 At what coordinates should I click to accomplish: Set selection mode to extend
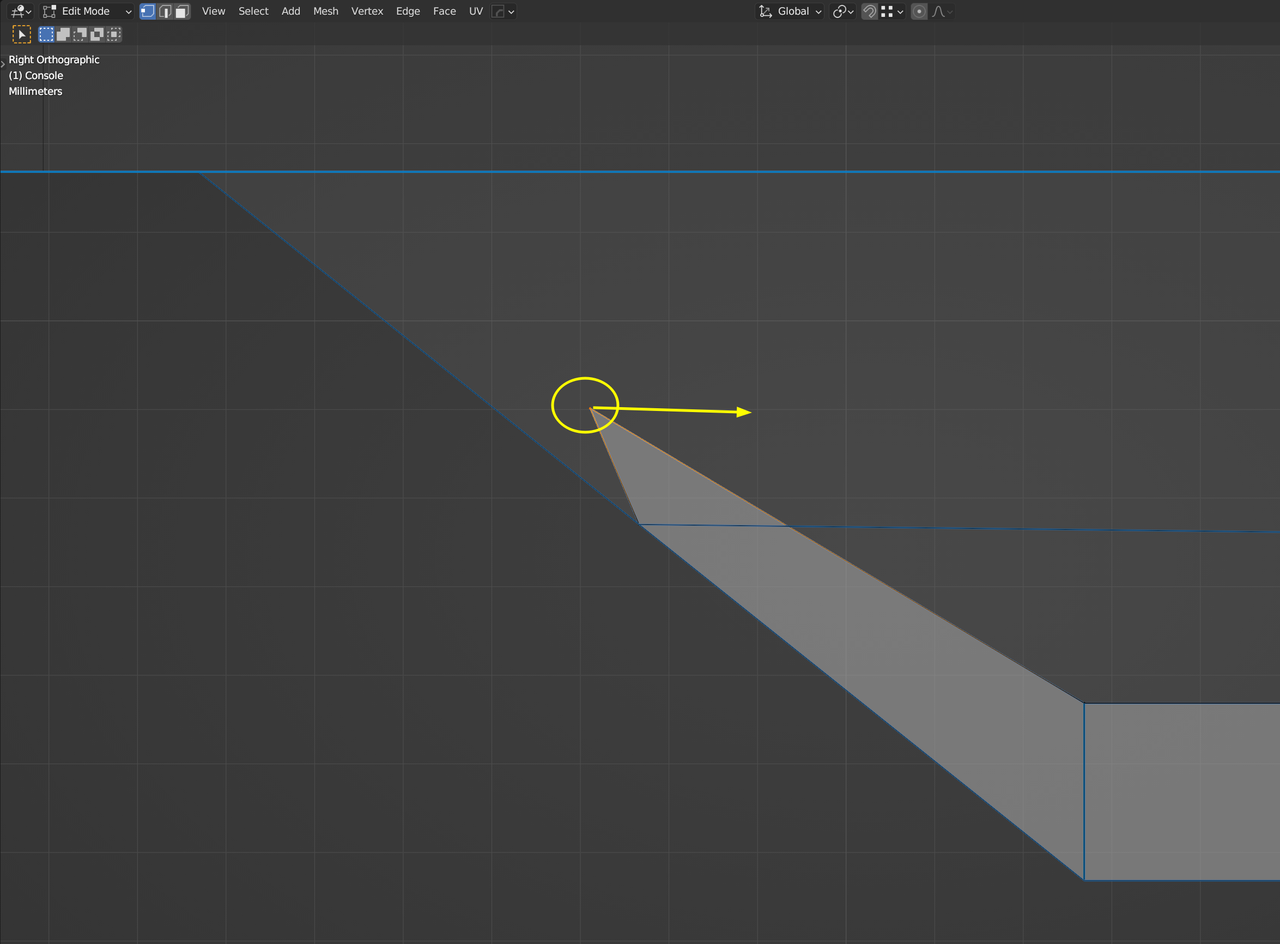[x=63, y=34]
